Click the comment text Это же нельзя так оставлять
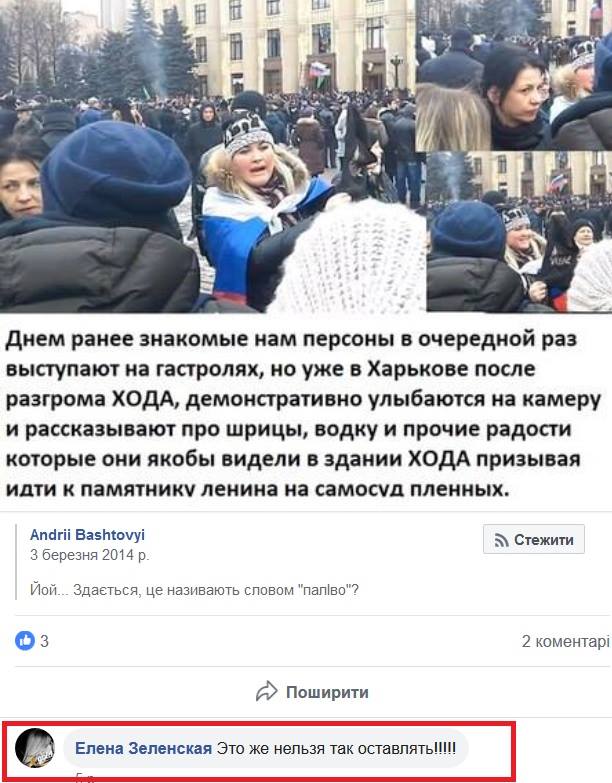612x783 pixels. [x=336, y=748]
